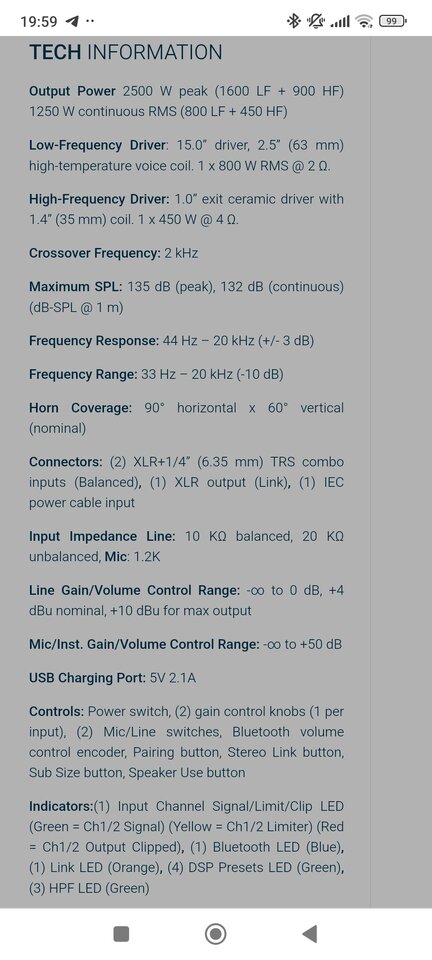The image size is (432, 960).
Task: Tap the Controls specification label
Action: click(x=56, y=711)
